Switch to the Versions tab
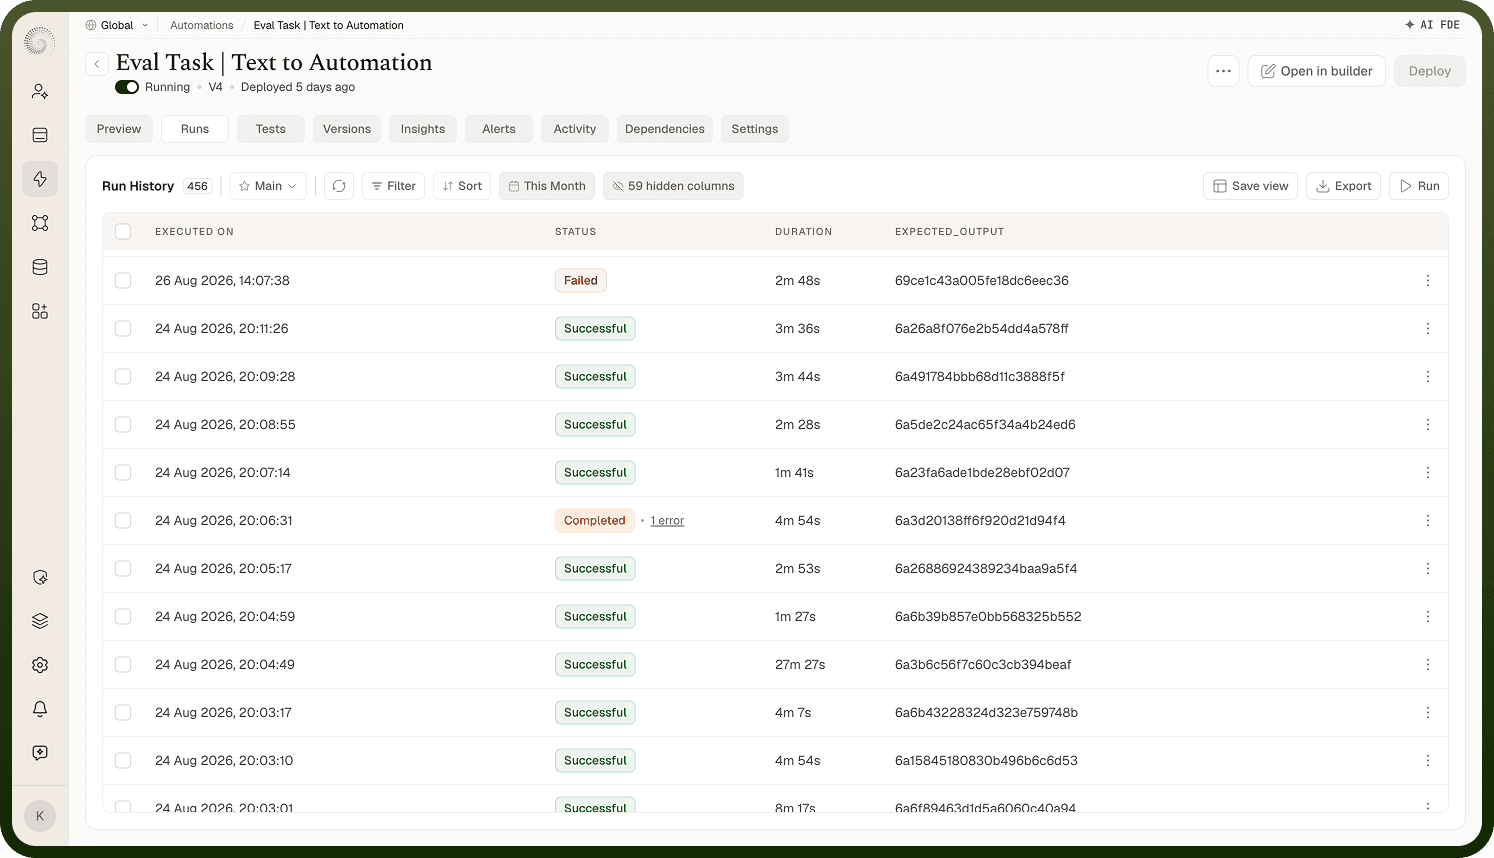 pos(347,129)
